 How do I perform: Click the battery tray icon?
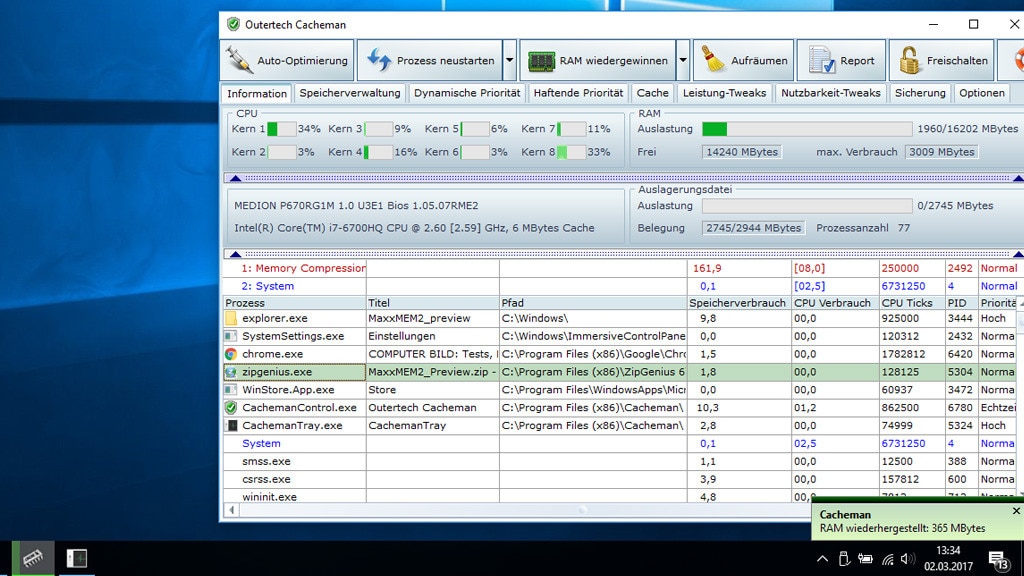(x=865, y=559)
